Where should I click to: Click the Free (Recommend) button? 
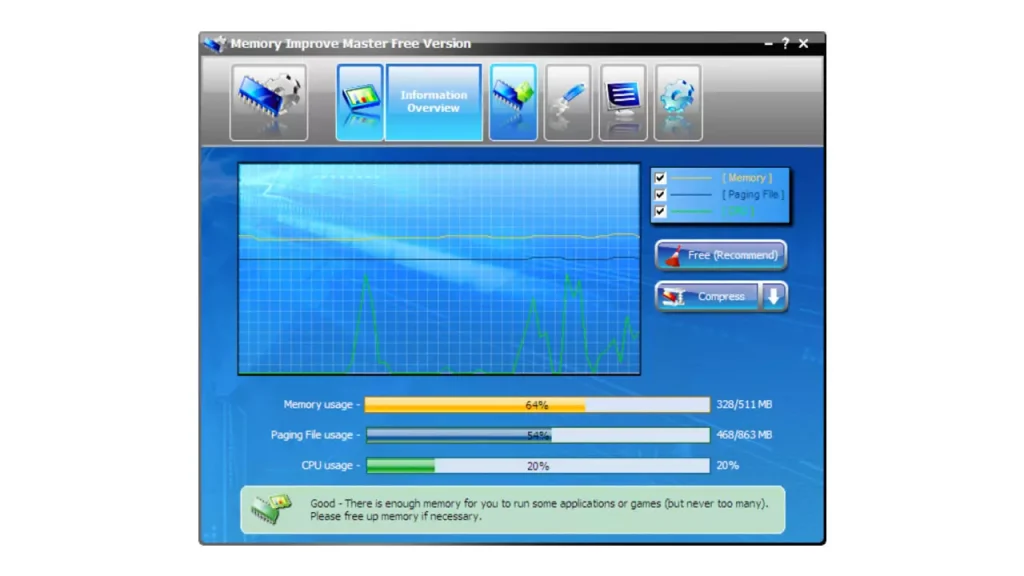tap(721, 255)
